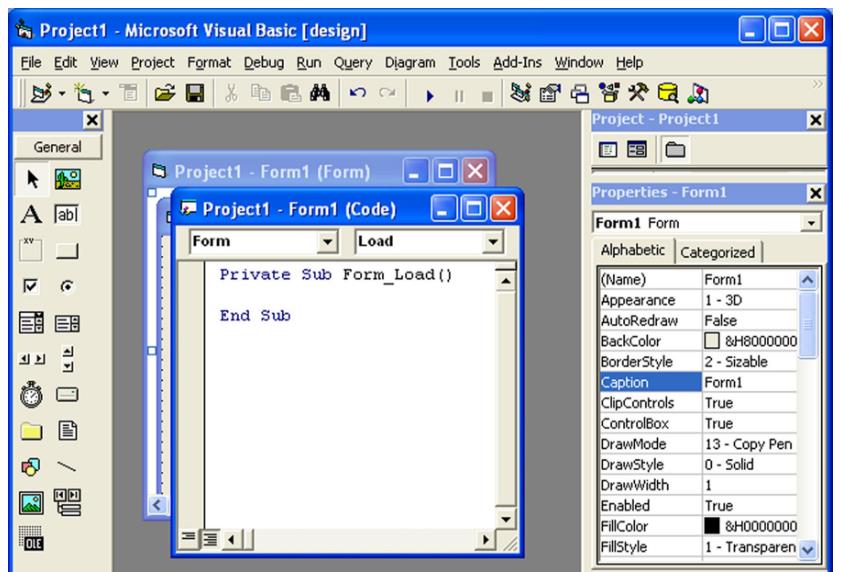This screenshot has height=572, width=841.
Task: Click the Break pause button
Action: click(459, 96)
